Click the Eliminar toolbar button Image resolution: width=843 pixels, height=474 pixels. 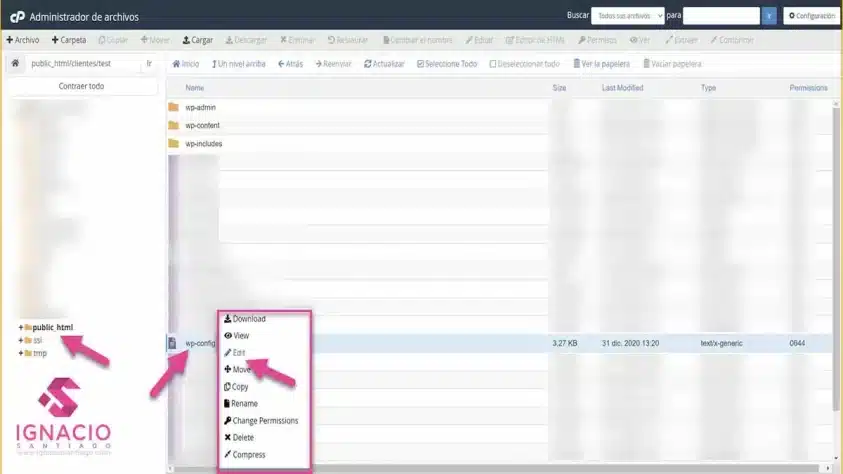click(x=297, y=40)
